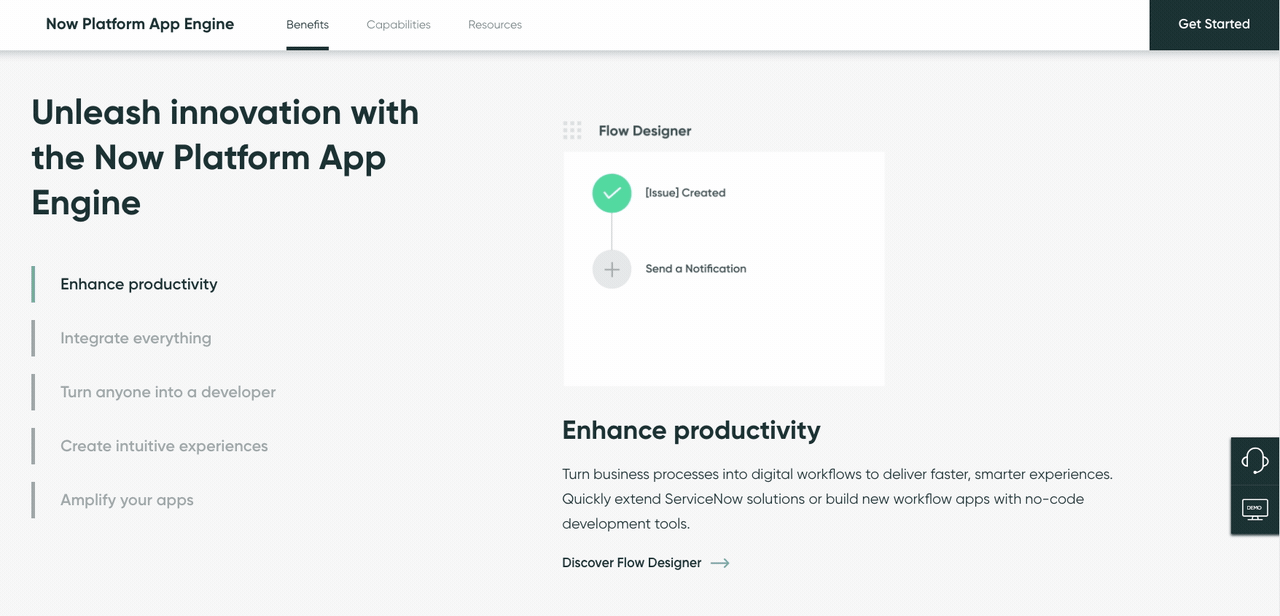
Task: Click the Flow Designer heading text
Action: point(645,131)
